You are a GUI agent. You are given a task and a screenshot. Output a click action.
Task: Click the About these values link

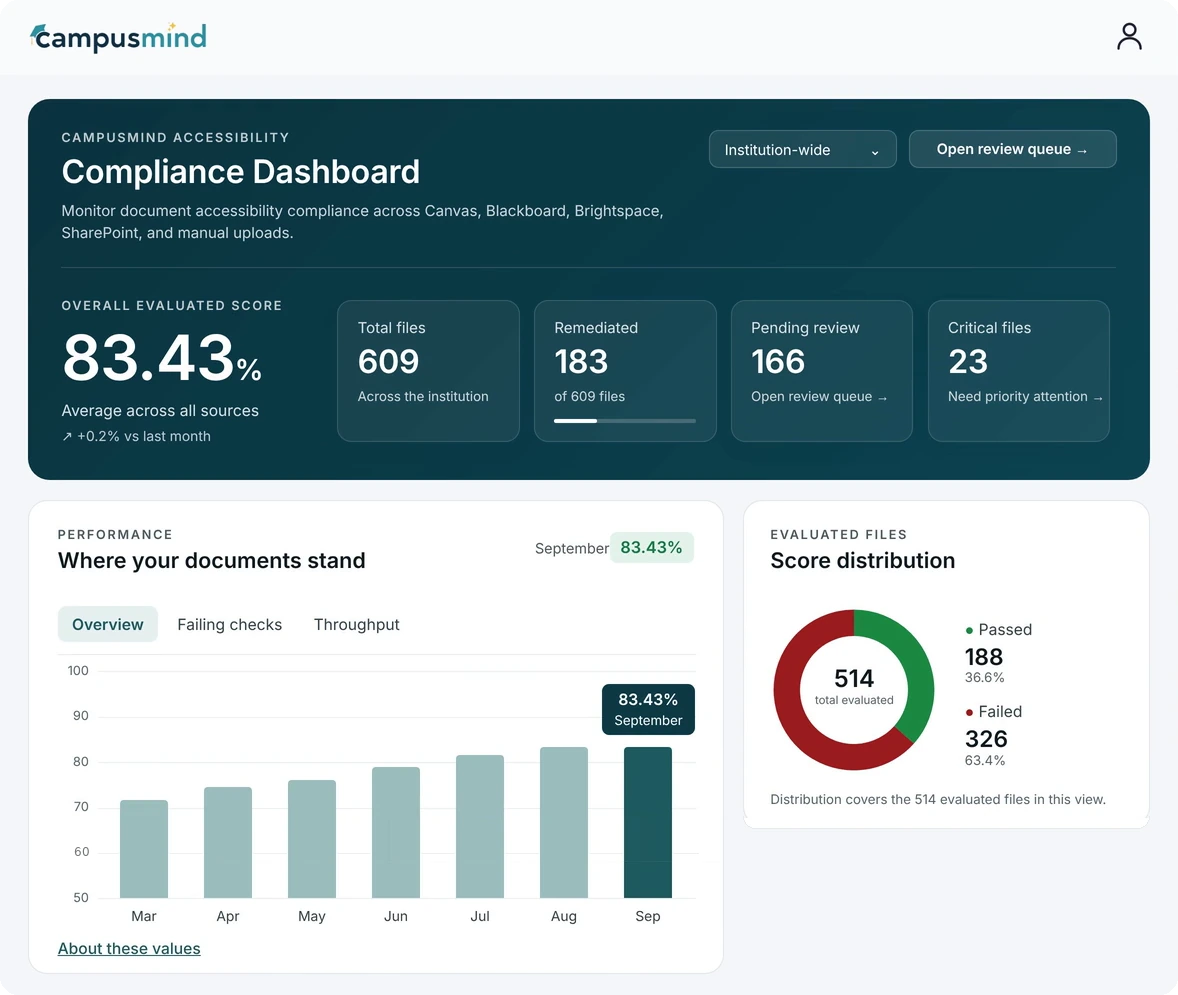coord(129,948)
